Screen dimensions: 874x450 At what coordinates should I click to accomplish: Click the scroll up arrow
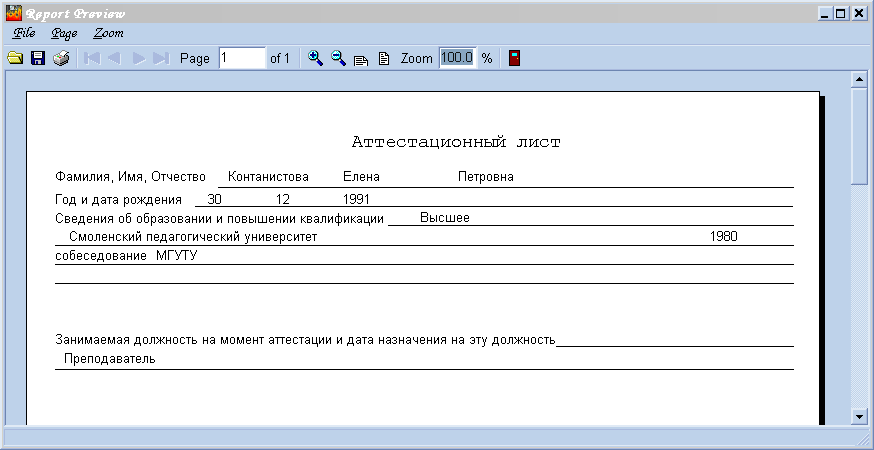[x=860, y=80]
